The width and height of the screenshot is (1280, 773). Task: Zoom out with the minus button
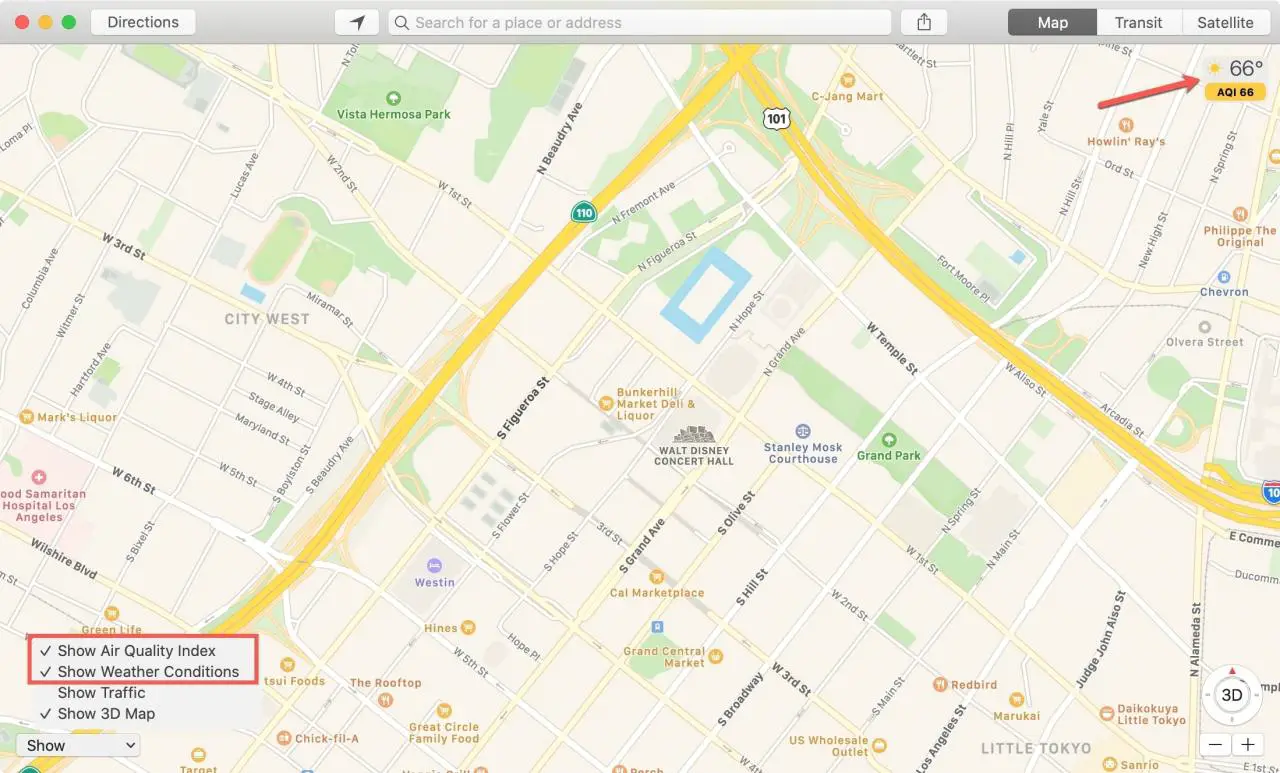pos(1216,745)
